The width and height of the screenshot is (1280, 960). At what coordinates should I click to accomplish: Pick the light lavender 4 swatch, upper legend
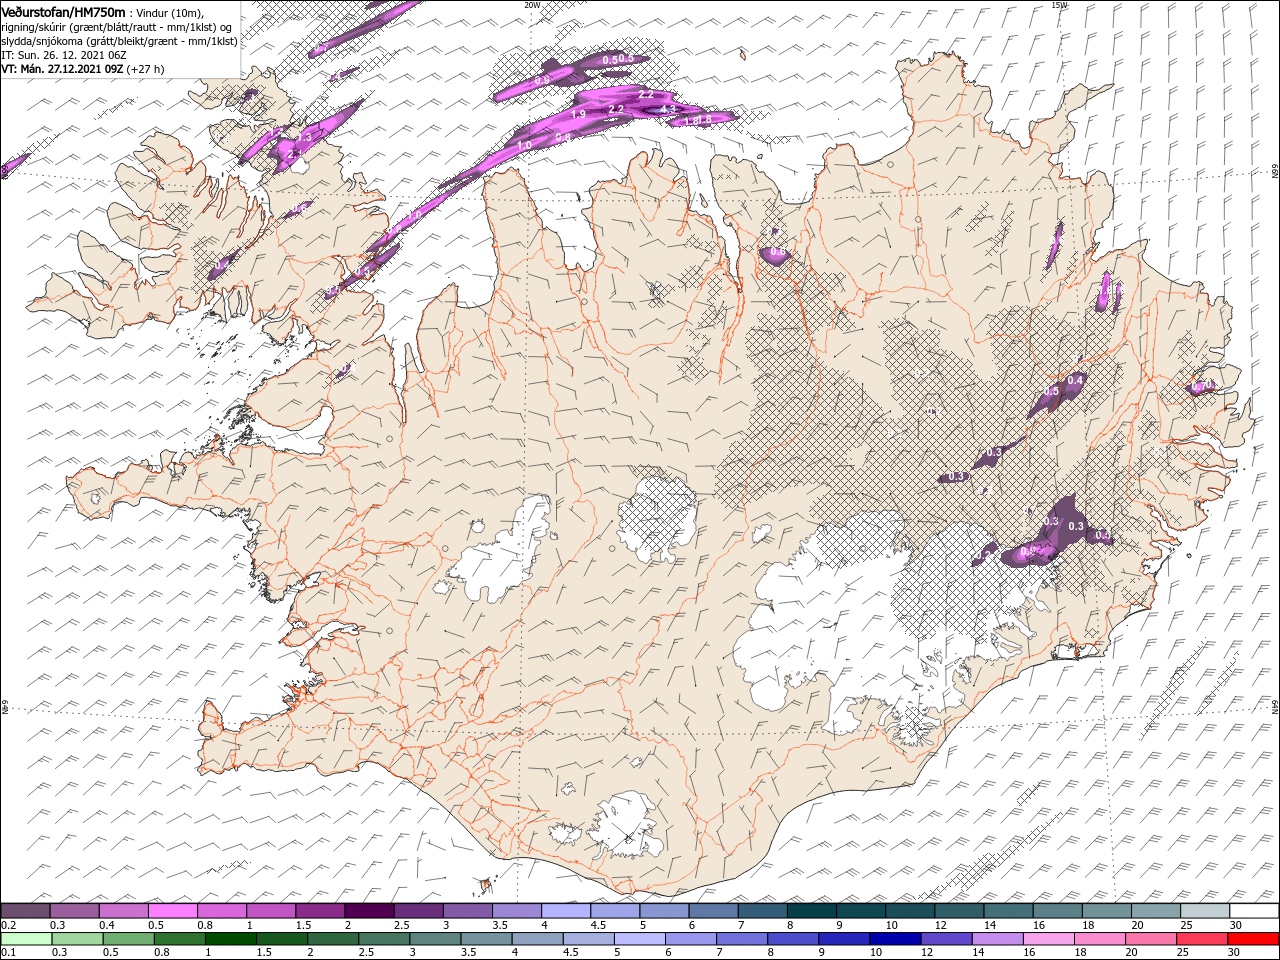click(566, 911)
